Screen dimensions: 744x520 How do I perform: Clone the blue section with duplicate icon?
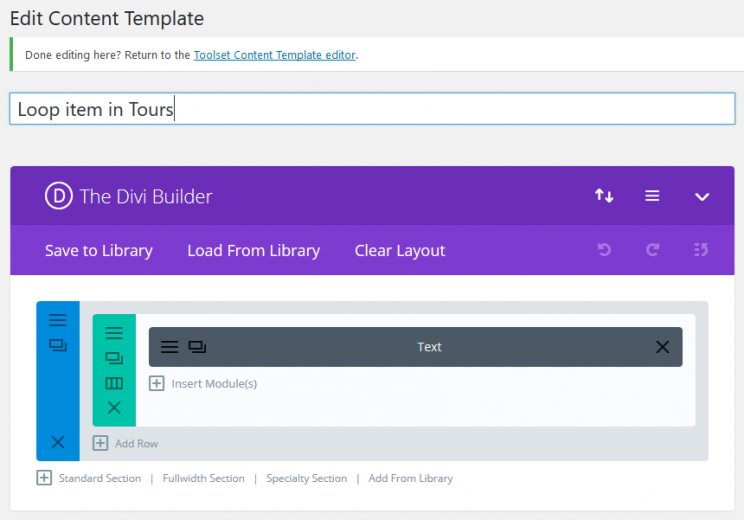(58, 345)
